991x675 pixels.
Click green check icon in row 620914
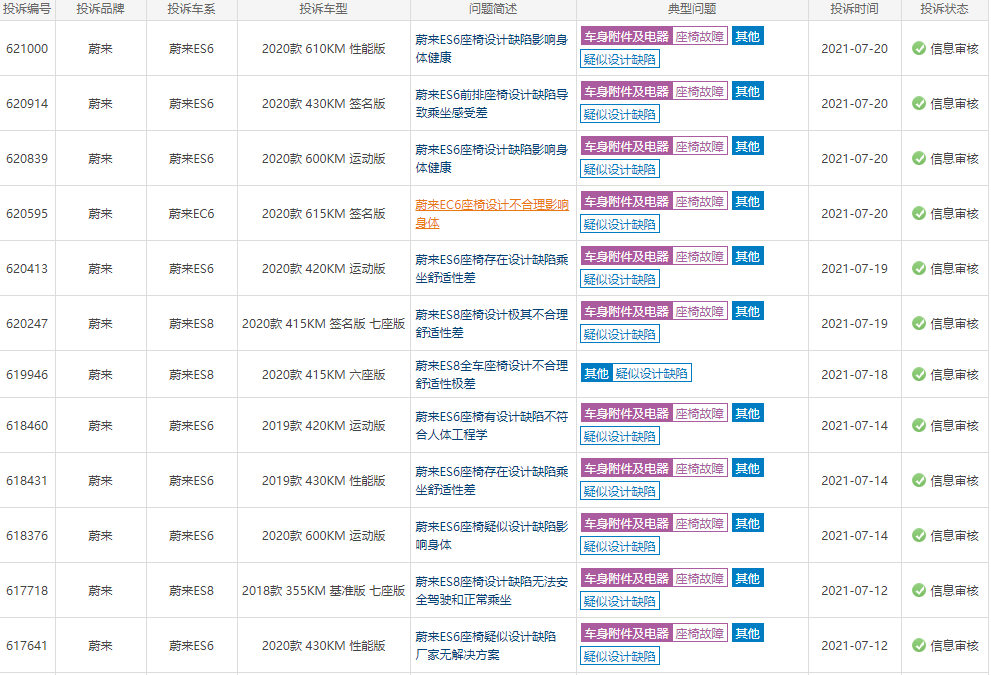[919, 104]
